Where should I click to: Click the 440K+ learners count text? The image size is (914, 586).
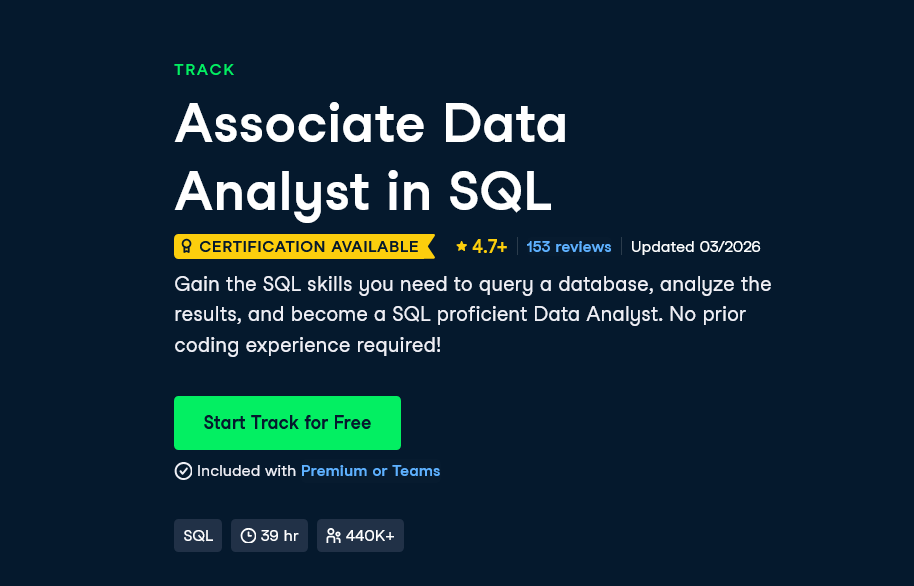370,536
